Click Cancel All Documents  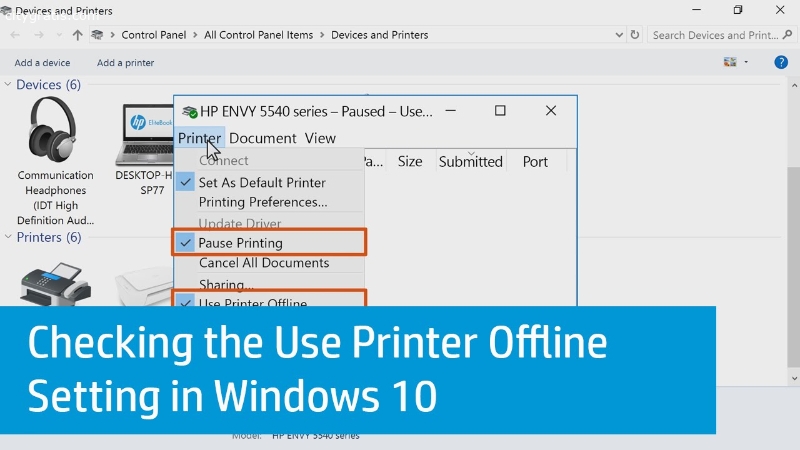269,263
